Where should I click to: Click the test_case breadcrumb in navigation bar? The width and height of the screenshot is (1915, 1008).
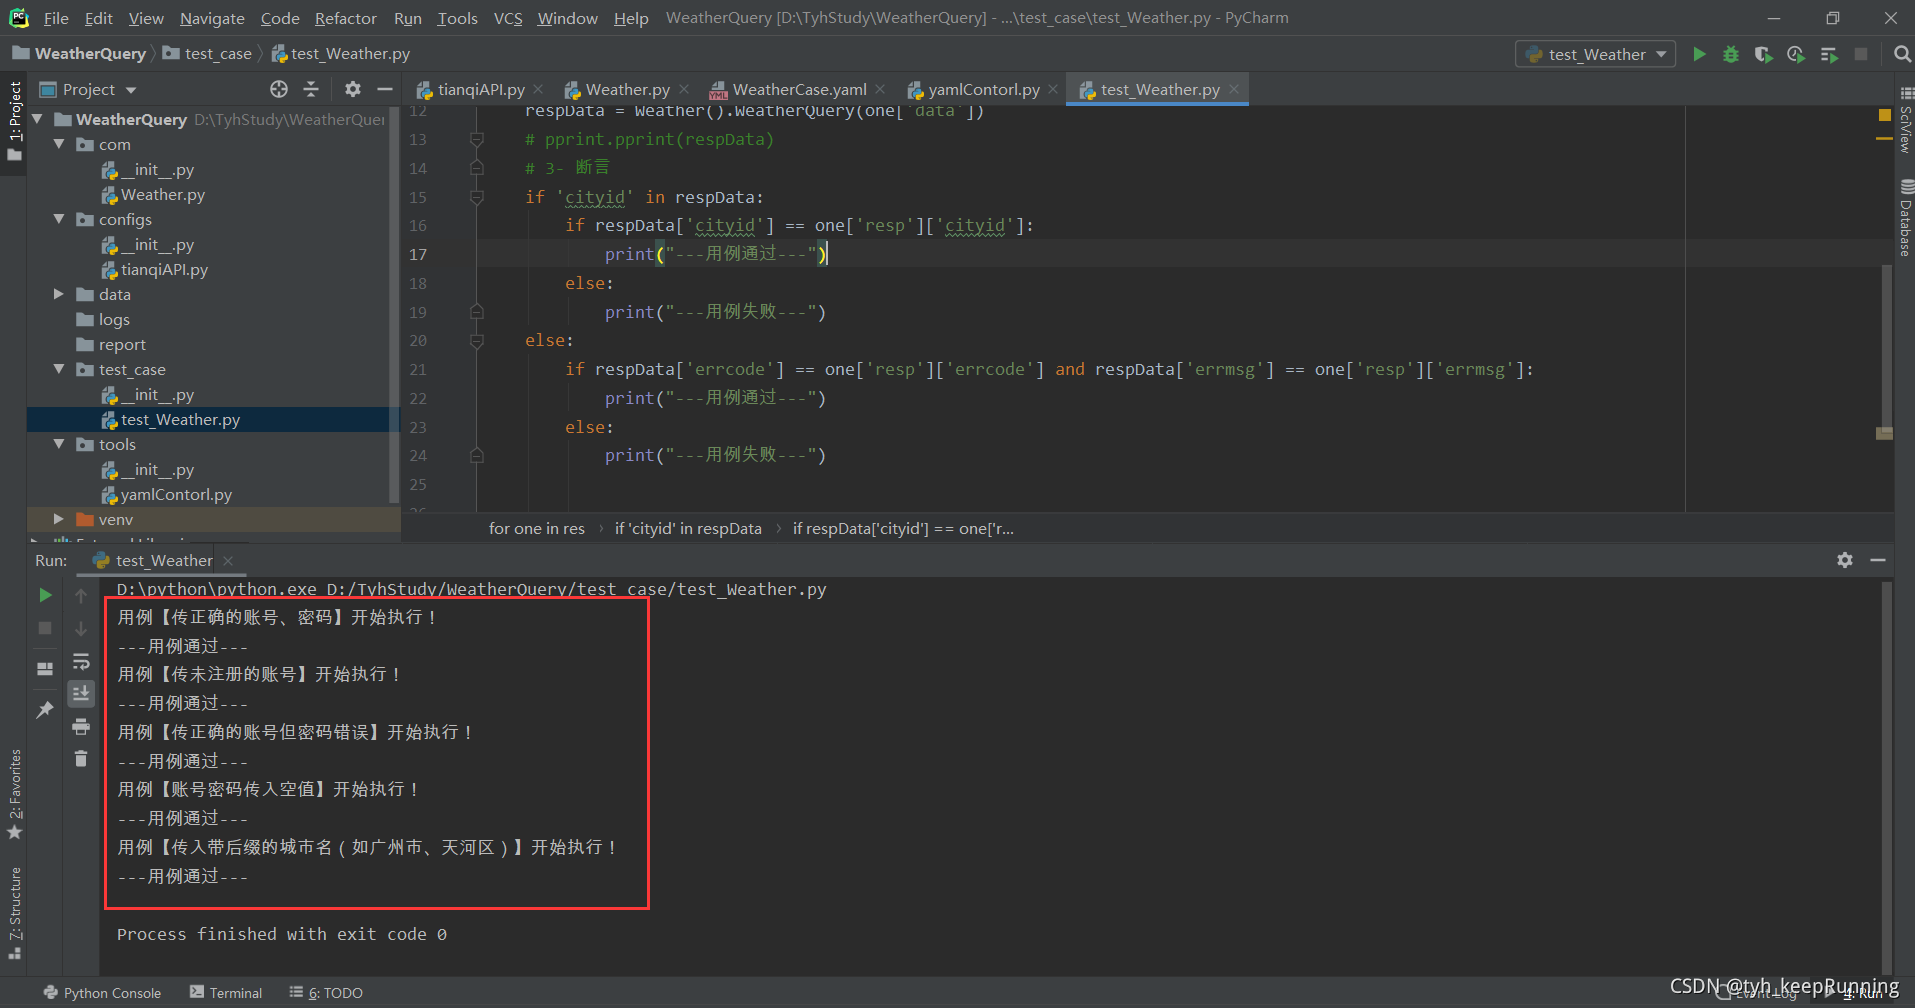click(x=208, y=54)
